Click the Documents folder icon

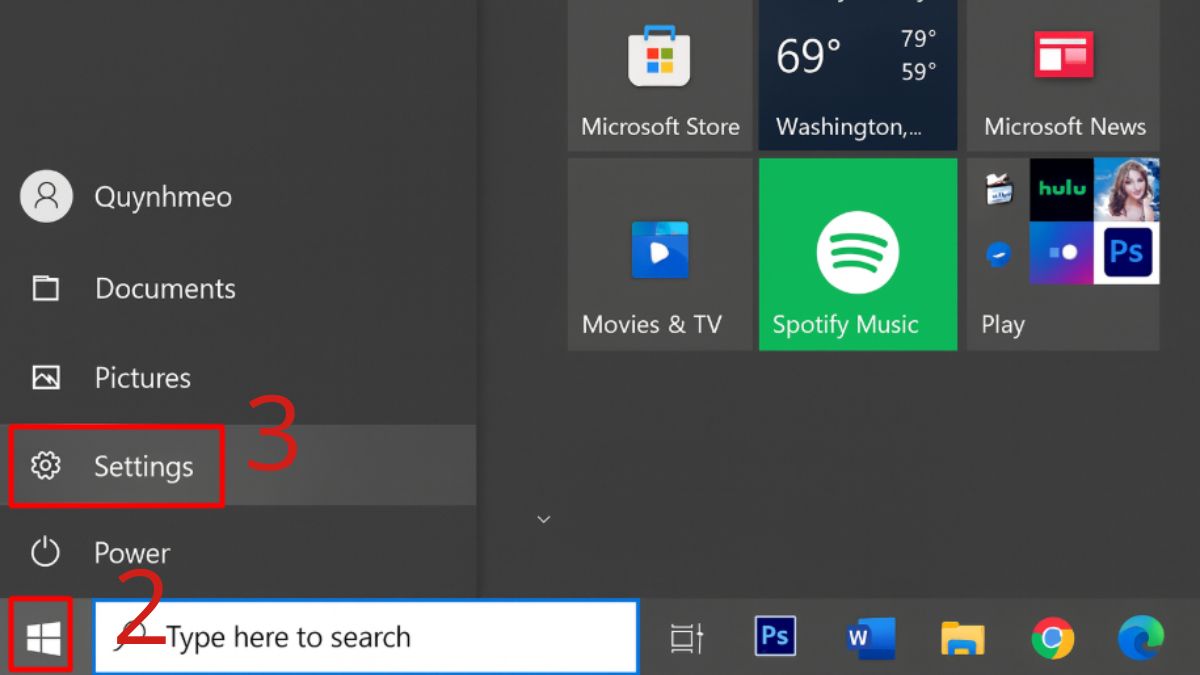point(45,288)
